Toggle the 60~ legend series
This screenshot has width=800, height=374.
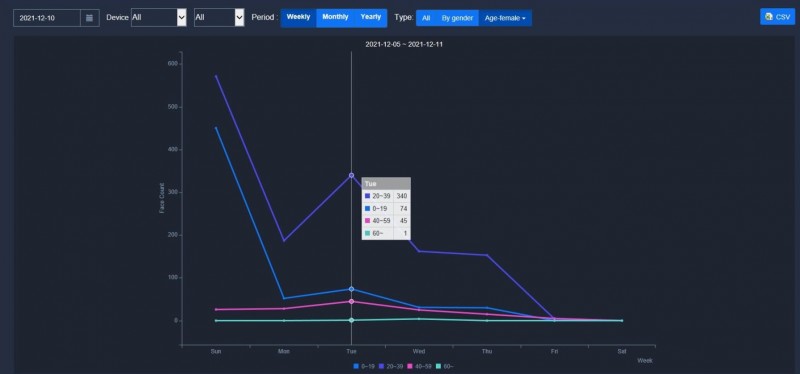pyautogui.click(x=445, y=366)
